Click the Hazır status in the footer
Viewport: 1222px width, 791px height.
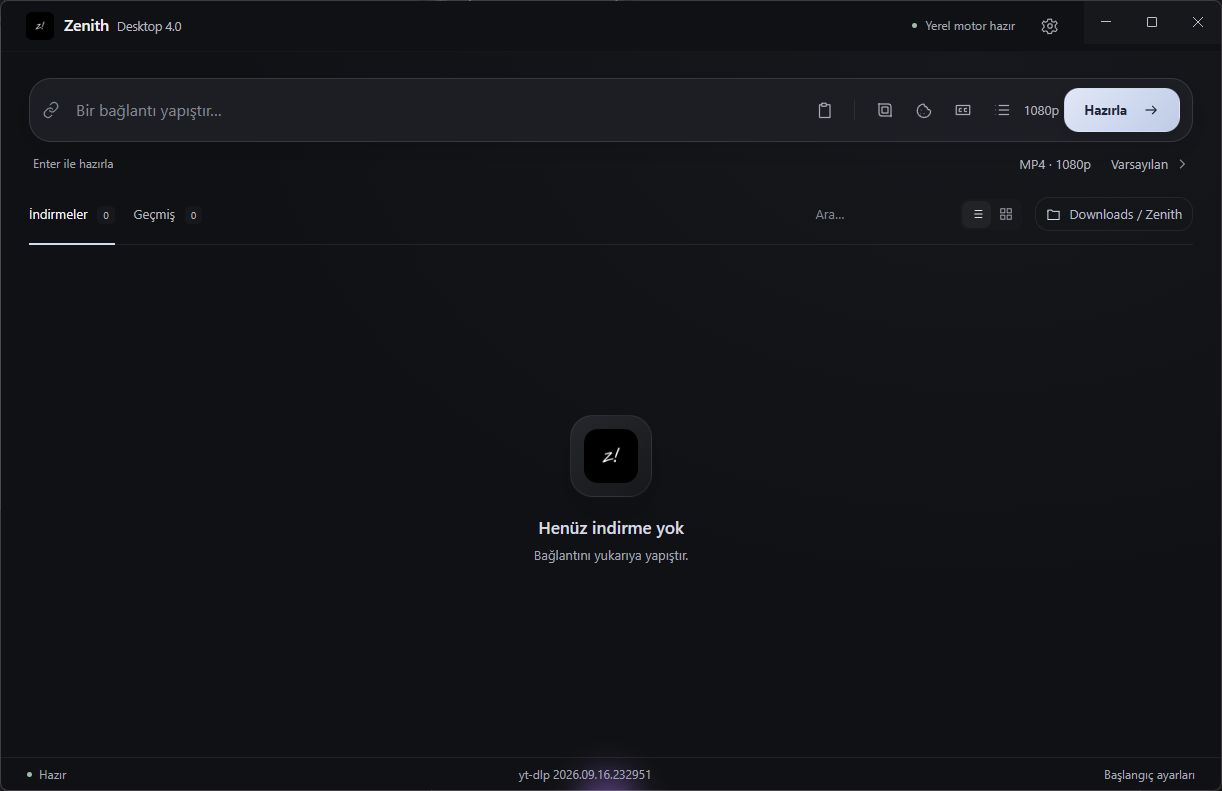47,775
